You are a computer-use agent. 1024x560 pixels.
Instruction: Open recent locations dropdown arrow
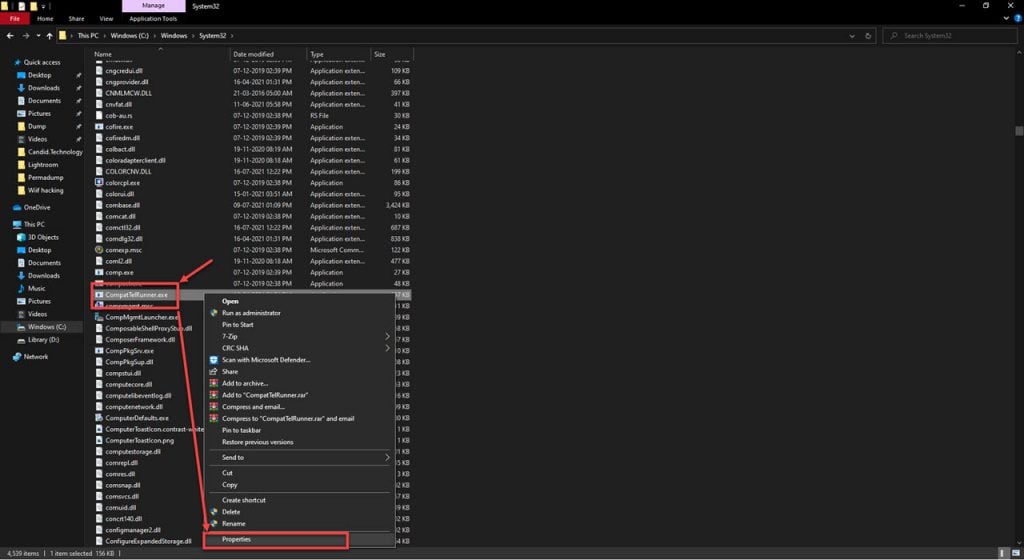[x=39, y=36]
